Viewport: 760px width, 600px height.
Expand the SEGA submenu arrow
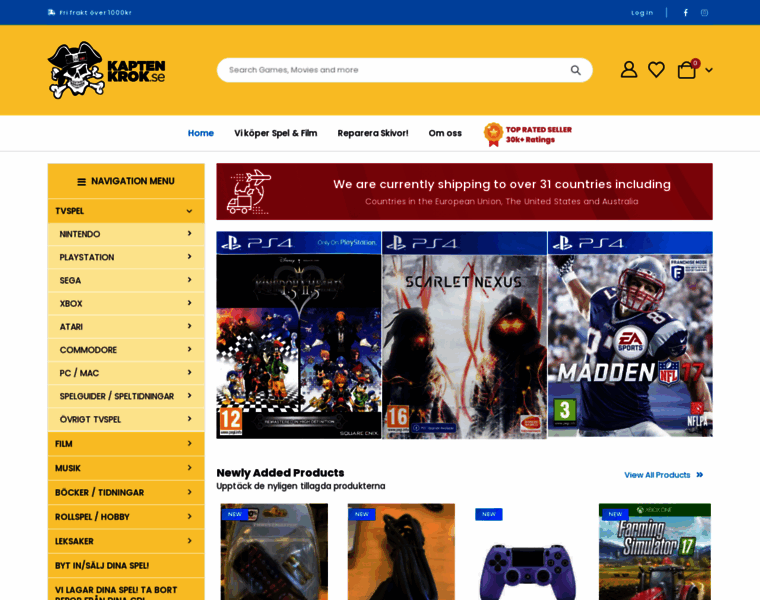[190, 280]
